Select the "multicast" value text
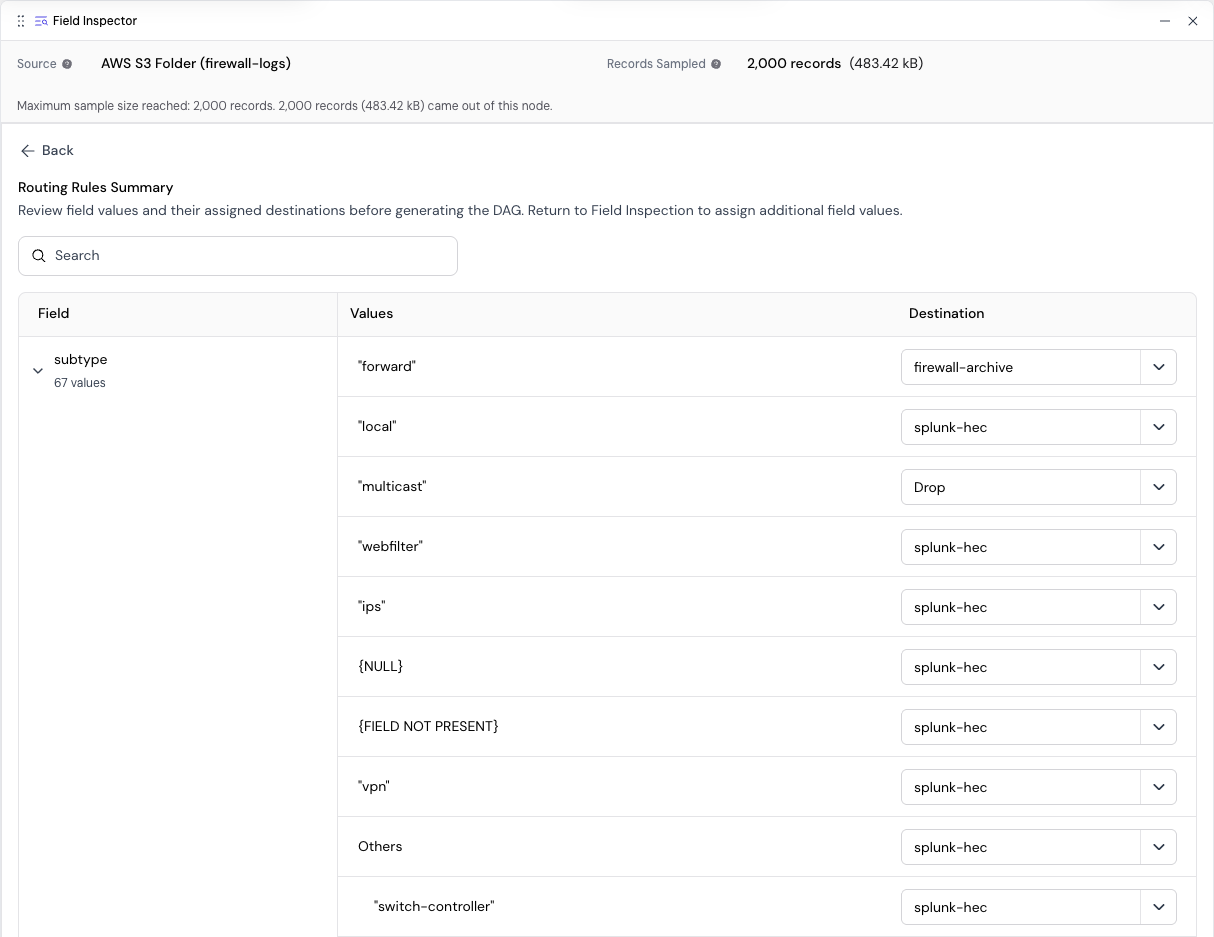The height and width of the screenshot is (937, 1214). pos(392,487)
